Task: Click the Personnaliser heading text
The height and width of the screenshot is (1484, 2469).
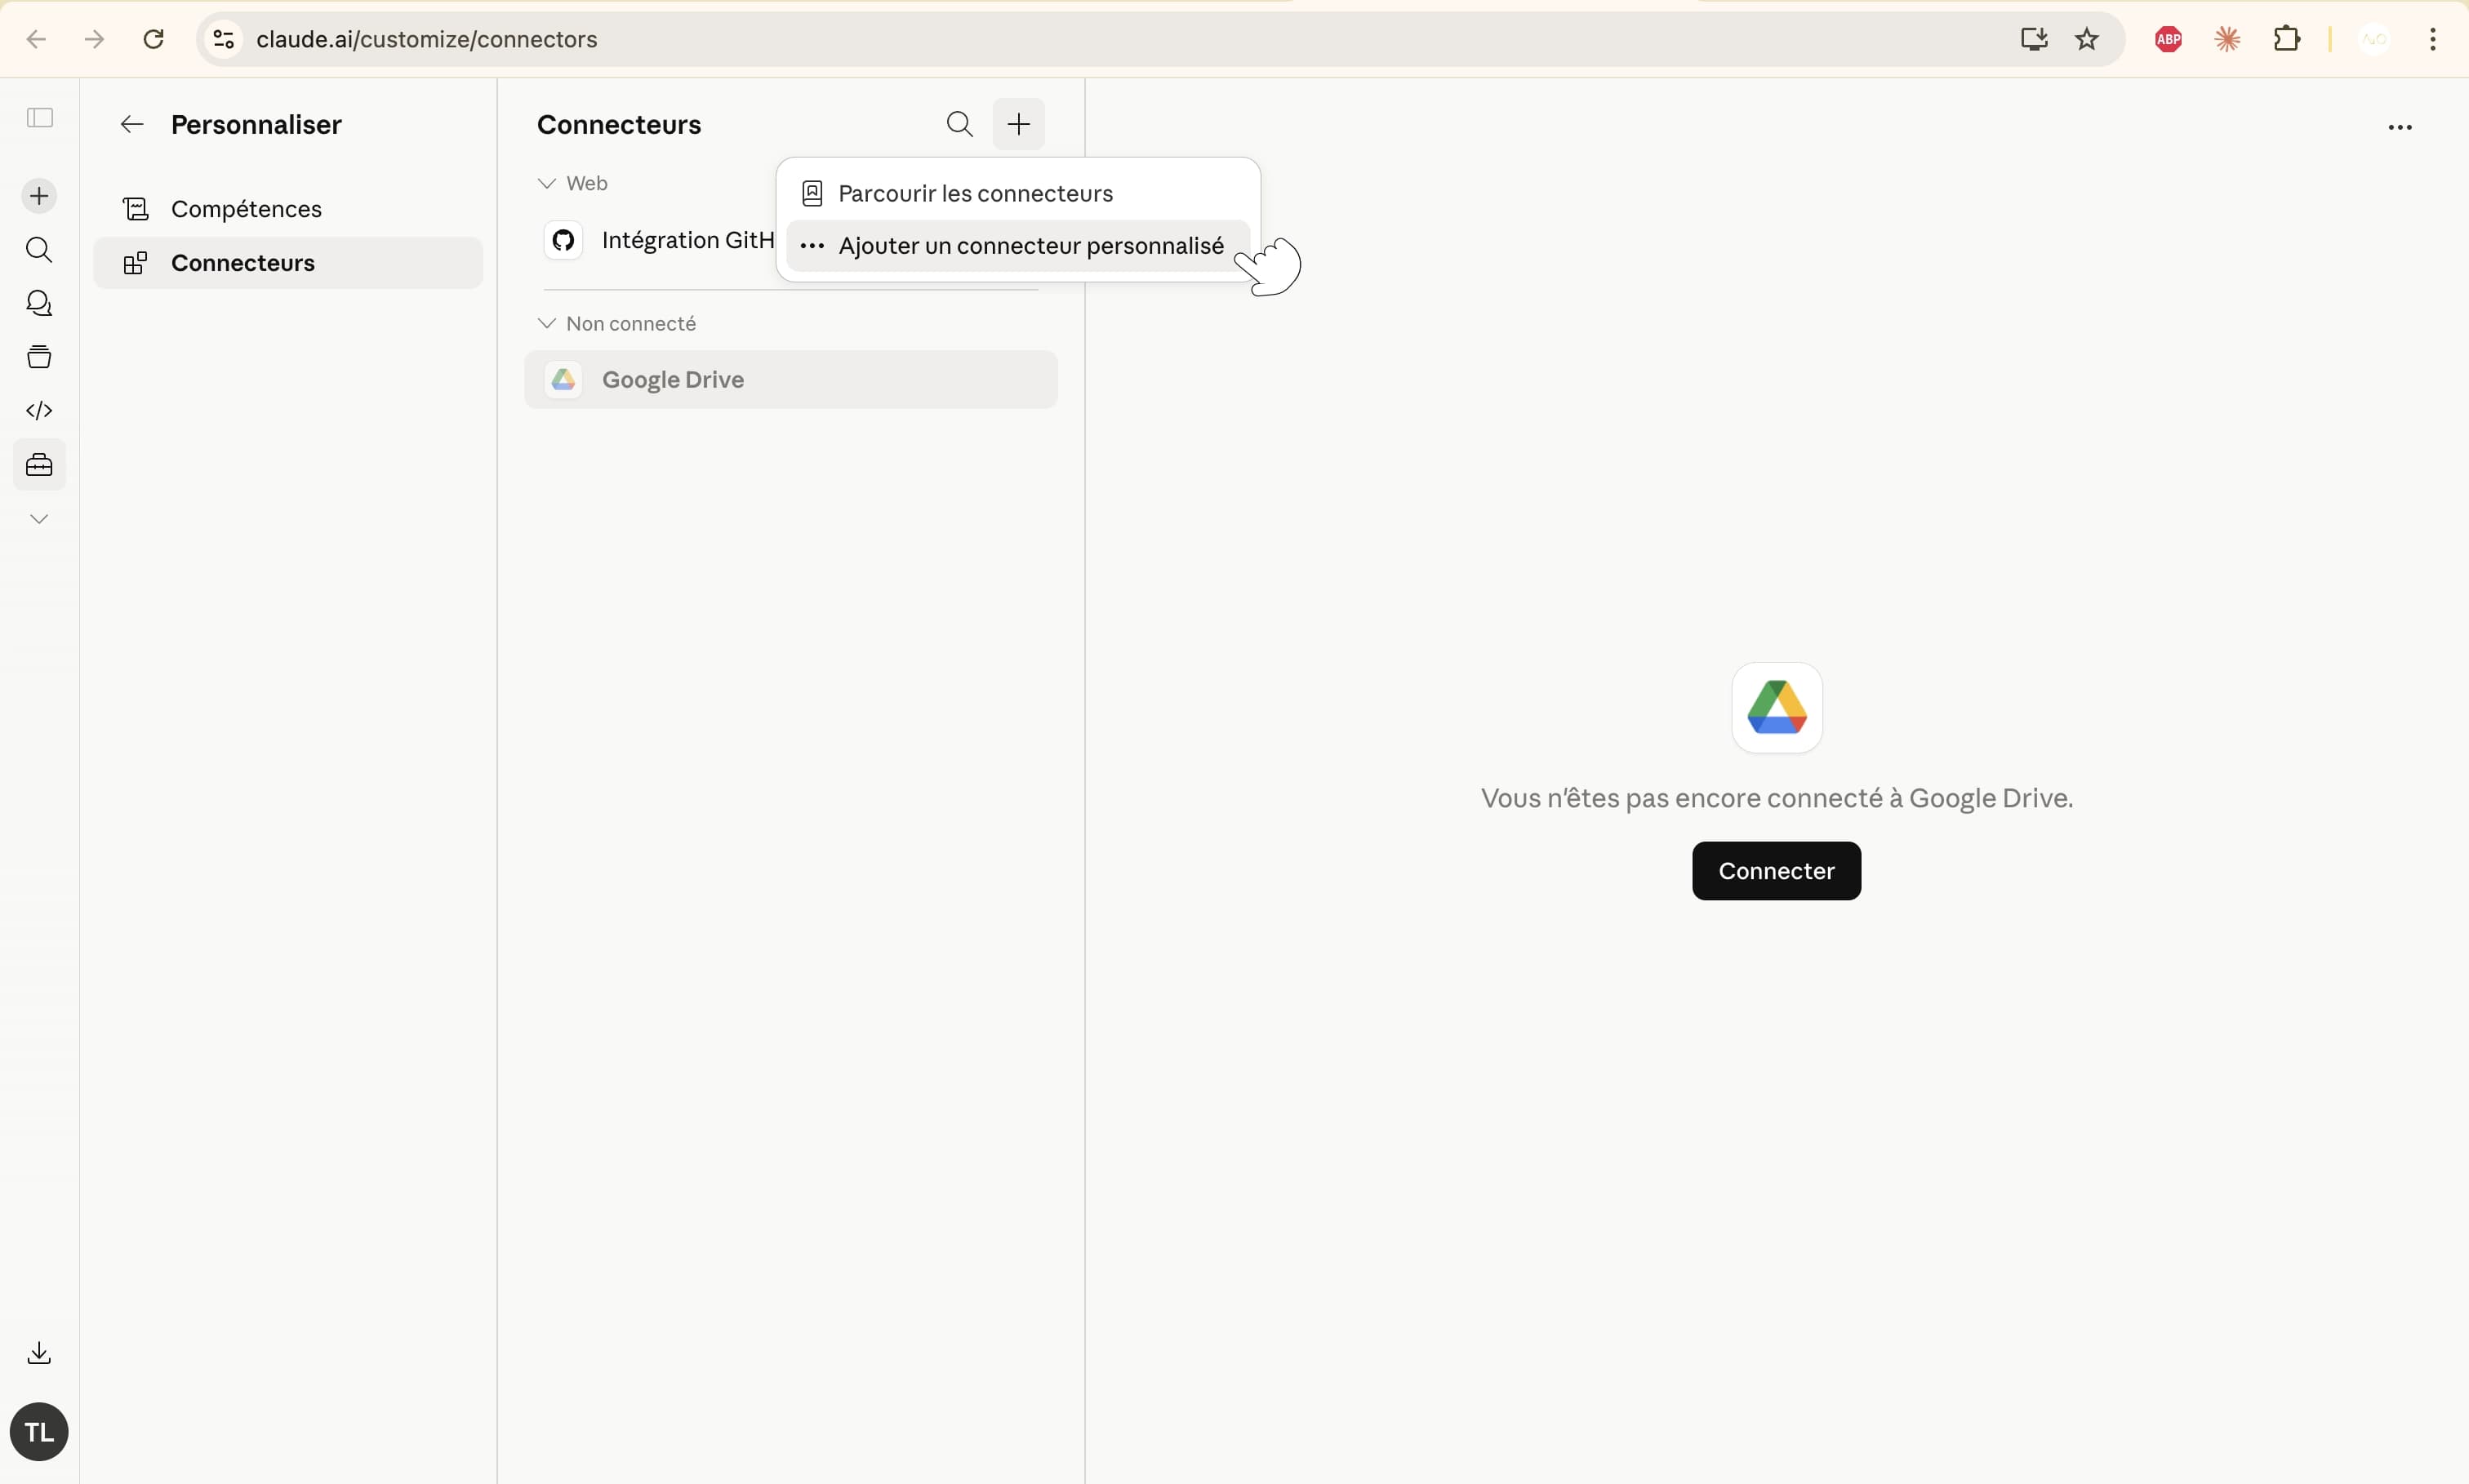Action: [256, 125]
